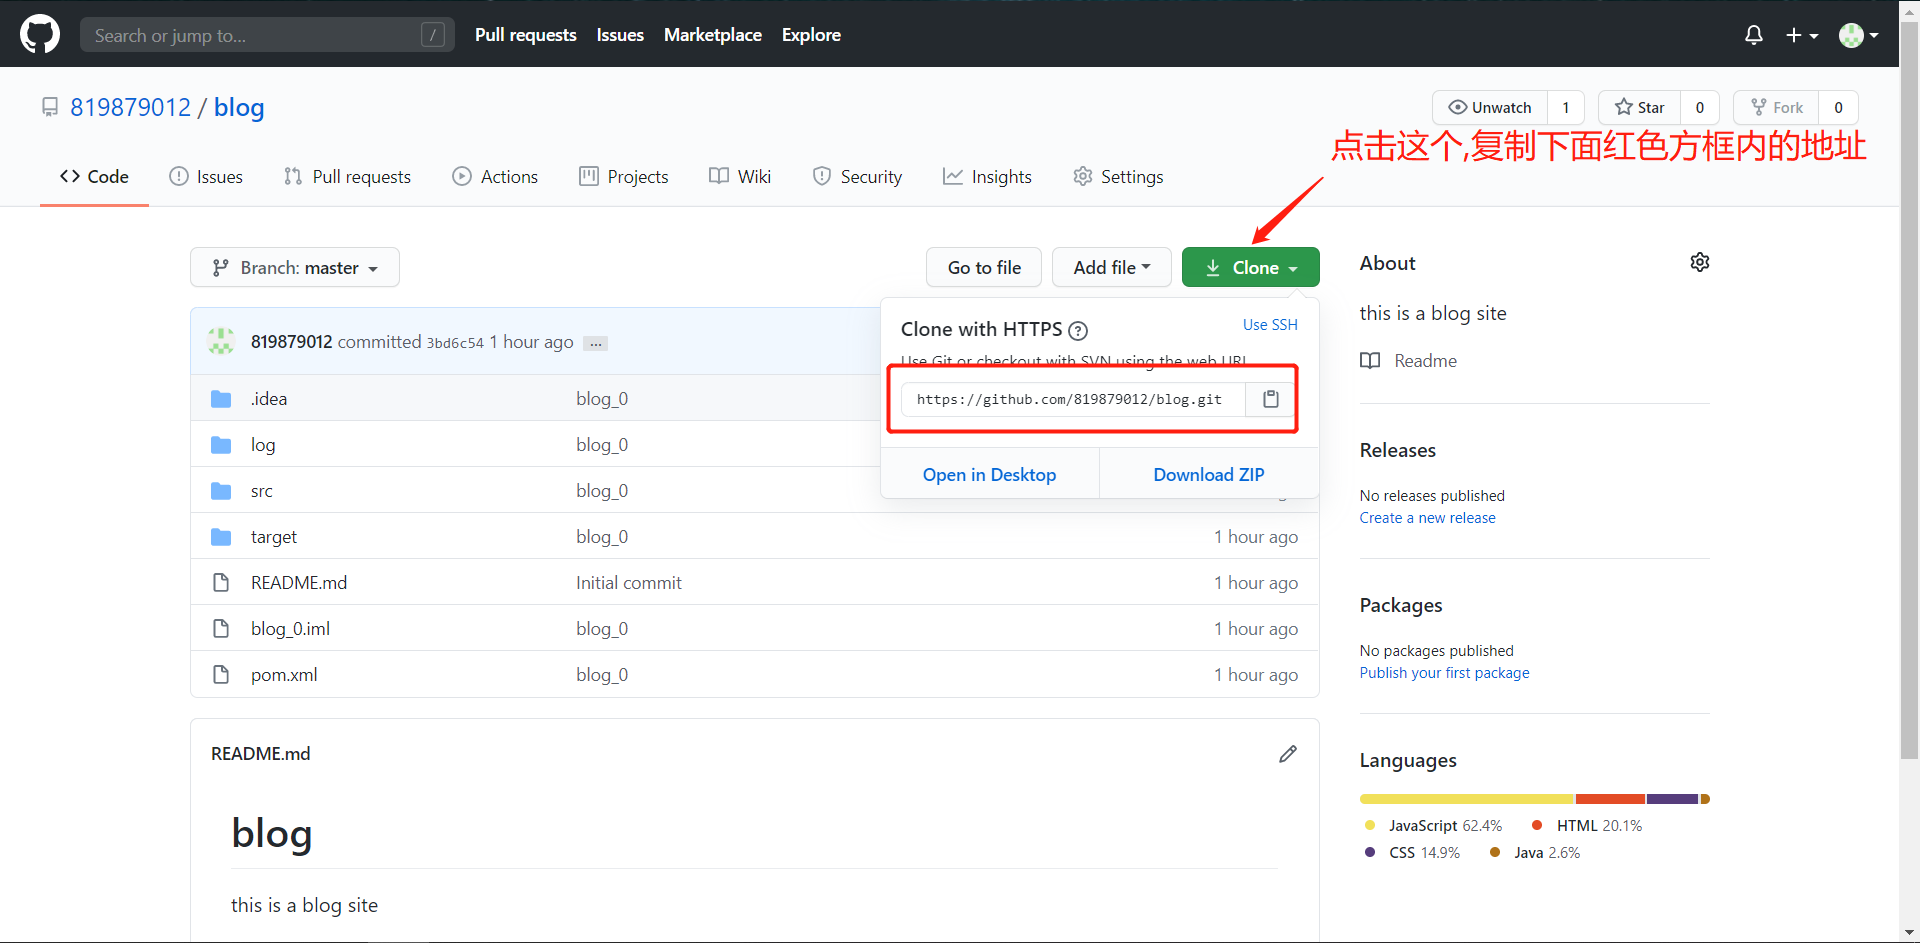
Task: Open the 819879012 owner profile link
Action: tap(130, 107)
